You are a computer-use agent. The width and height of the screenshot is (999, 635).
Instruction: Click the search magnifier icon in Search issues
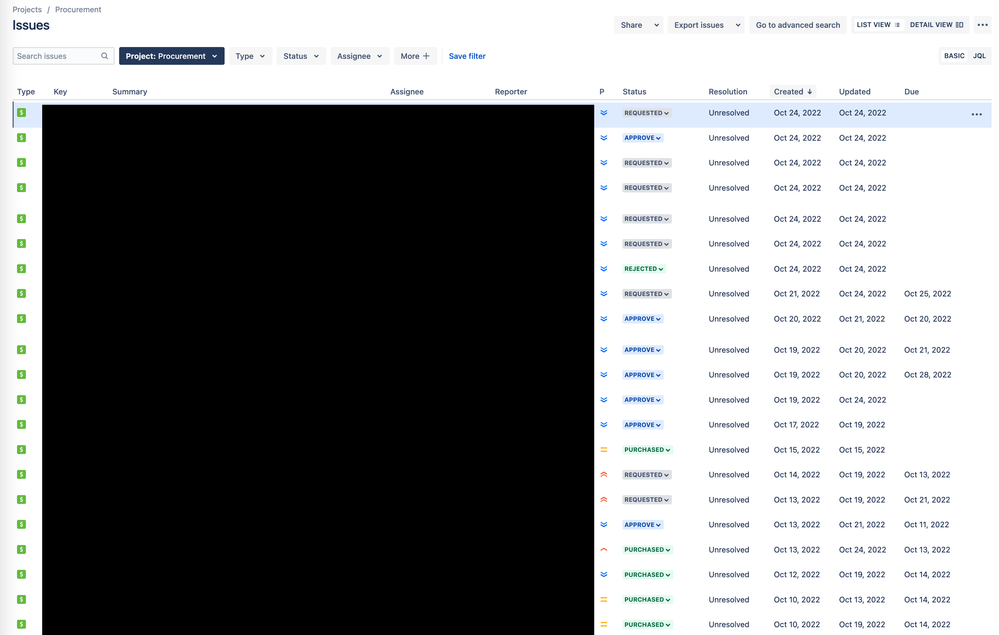coord(104,56)
